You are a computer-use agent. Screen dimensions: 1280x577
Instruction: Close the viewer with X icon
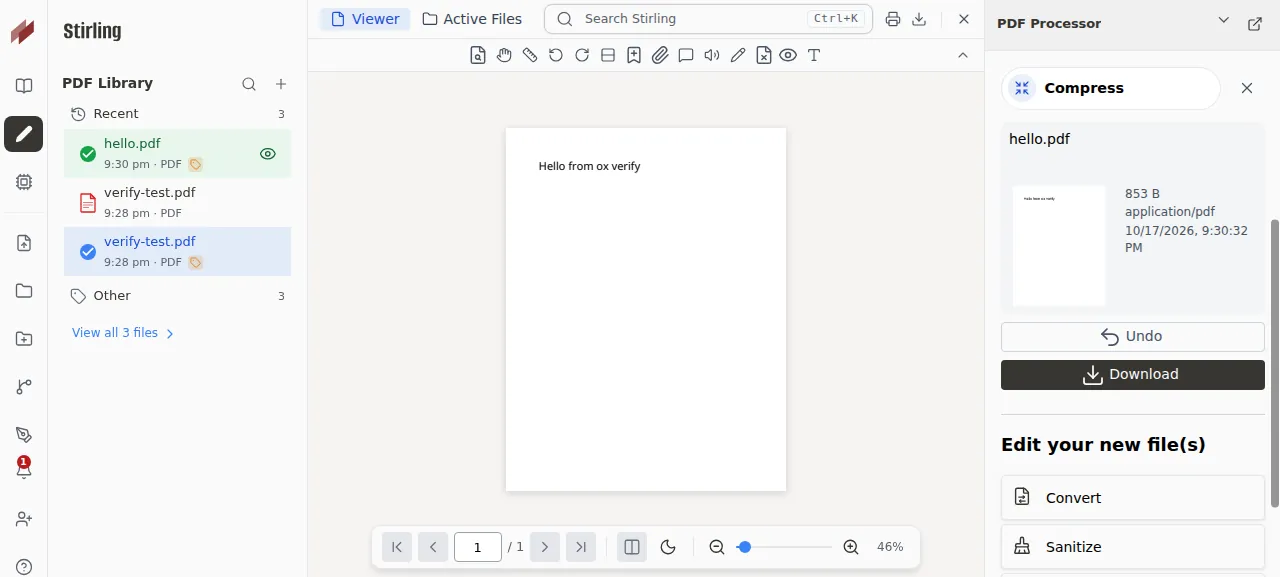(x=964, y=19)
